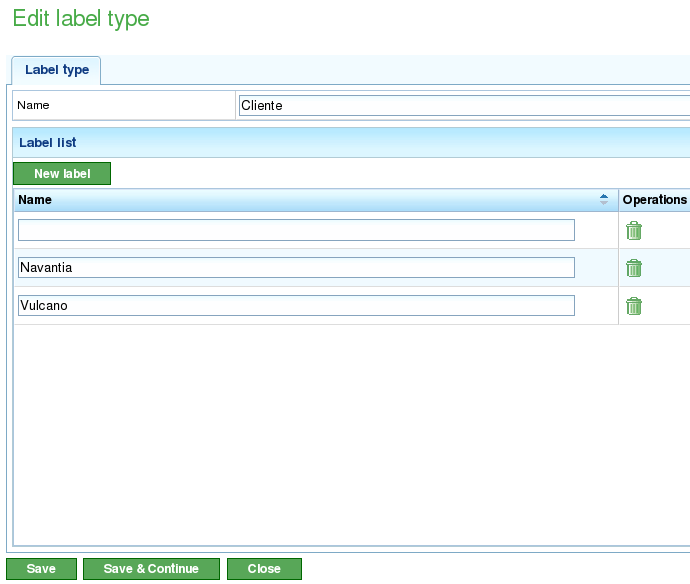Image resolution: width=690 pixels, height=584 pixels.
Task: Click the empty tab strip right of Label type
Action: 400,70
